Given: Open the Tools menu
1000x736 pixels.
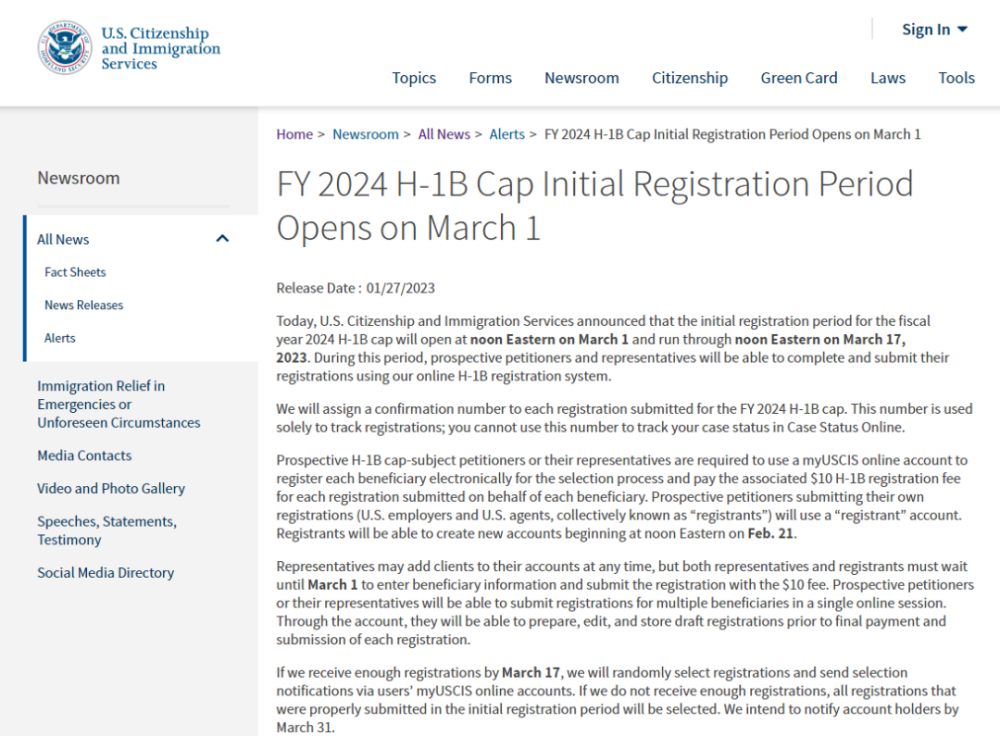Looking at the screenshot, I should (x=955, y=78).
